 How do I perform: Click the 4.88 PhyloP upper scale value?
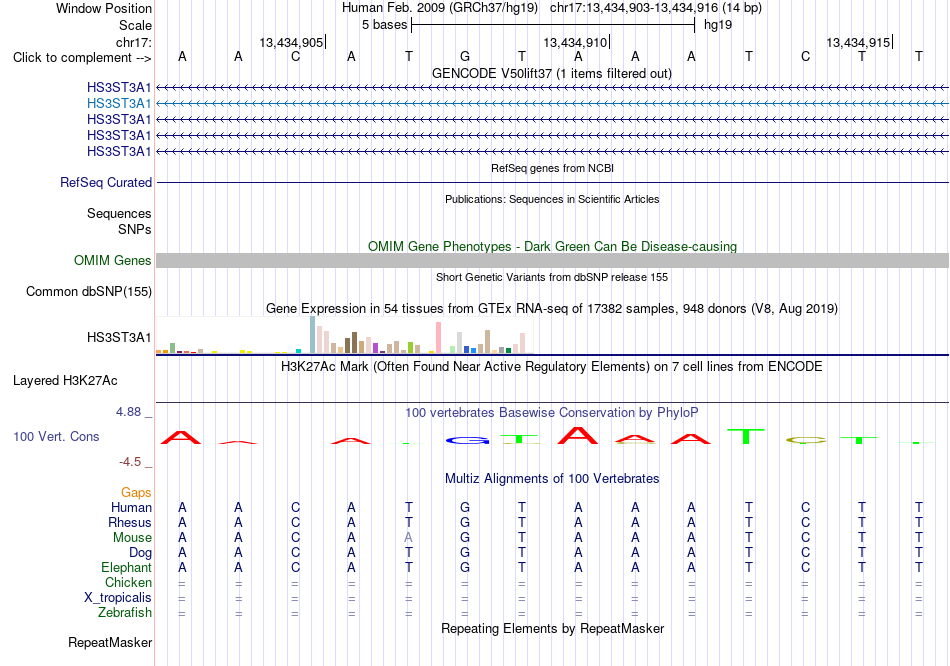coord(128,412)
